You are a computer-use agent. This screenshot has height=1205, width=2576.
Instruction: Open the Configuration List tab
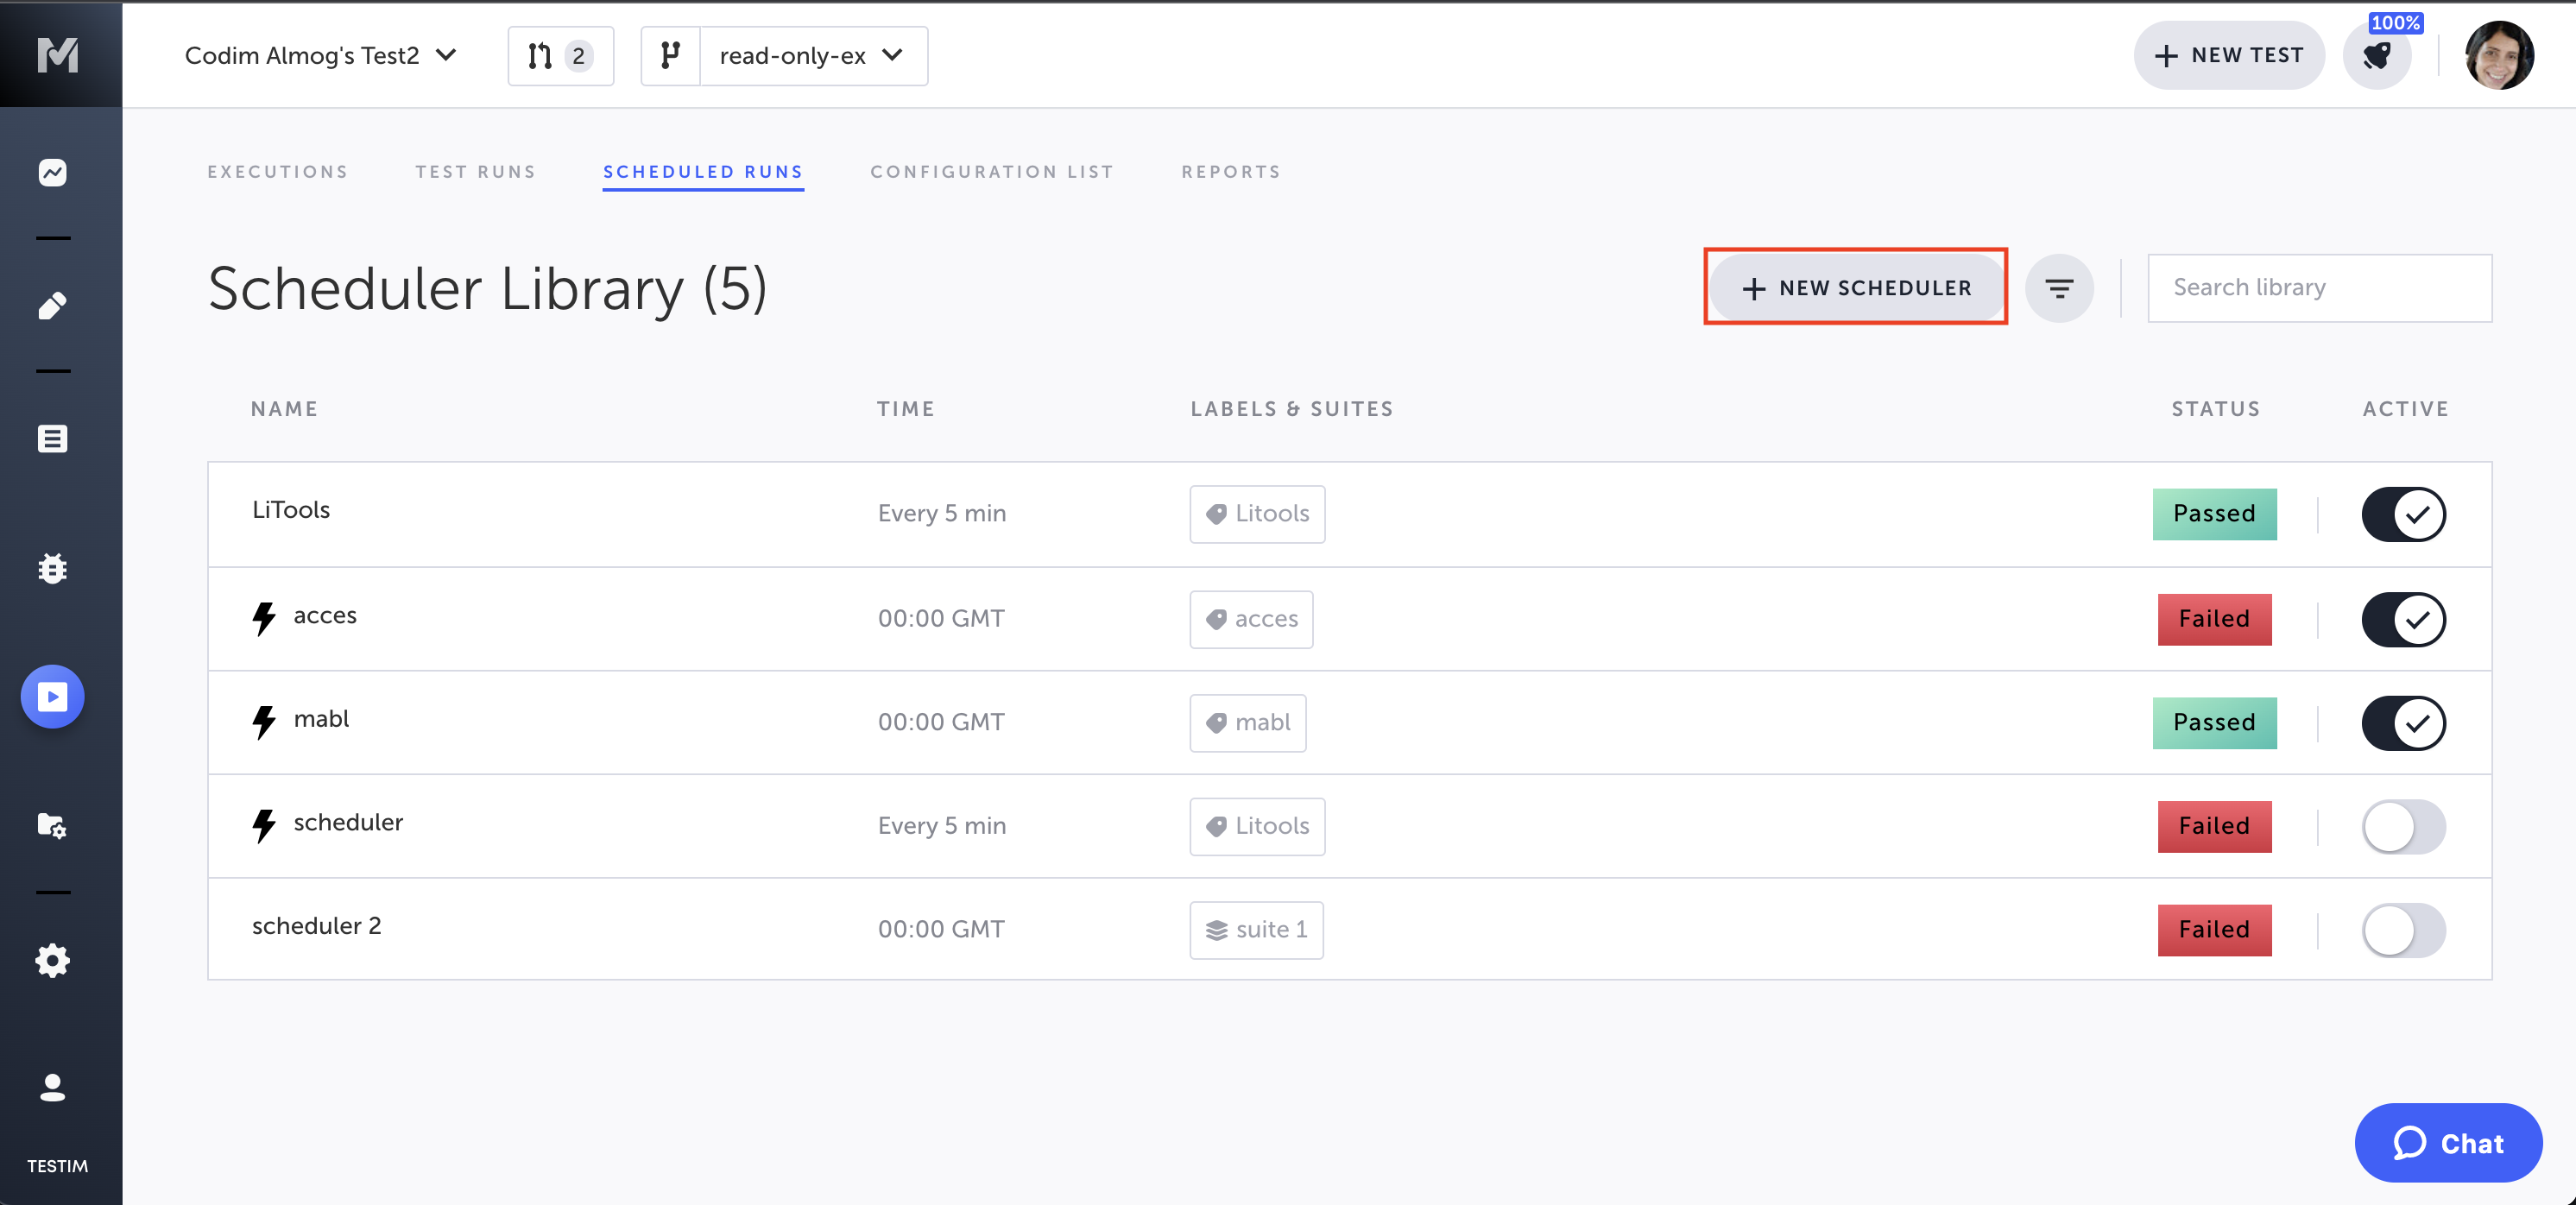(992, 172)
